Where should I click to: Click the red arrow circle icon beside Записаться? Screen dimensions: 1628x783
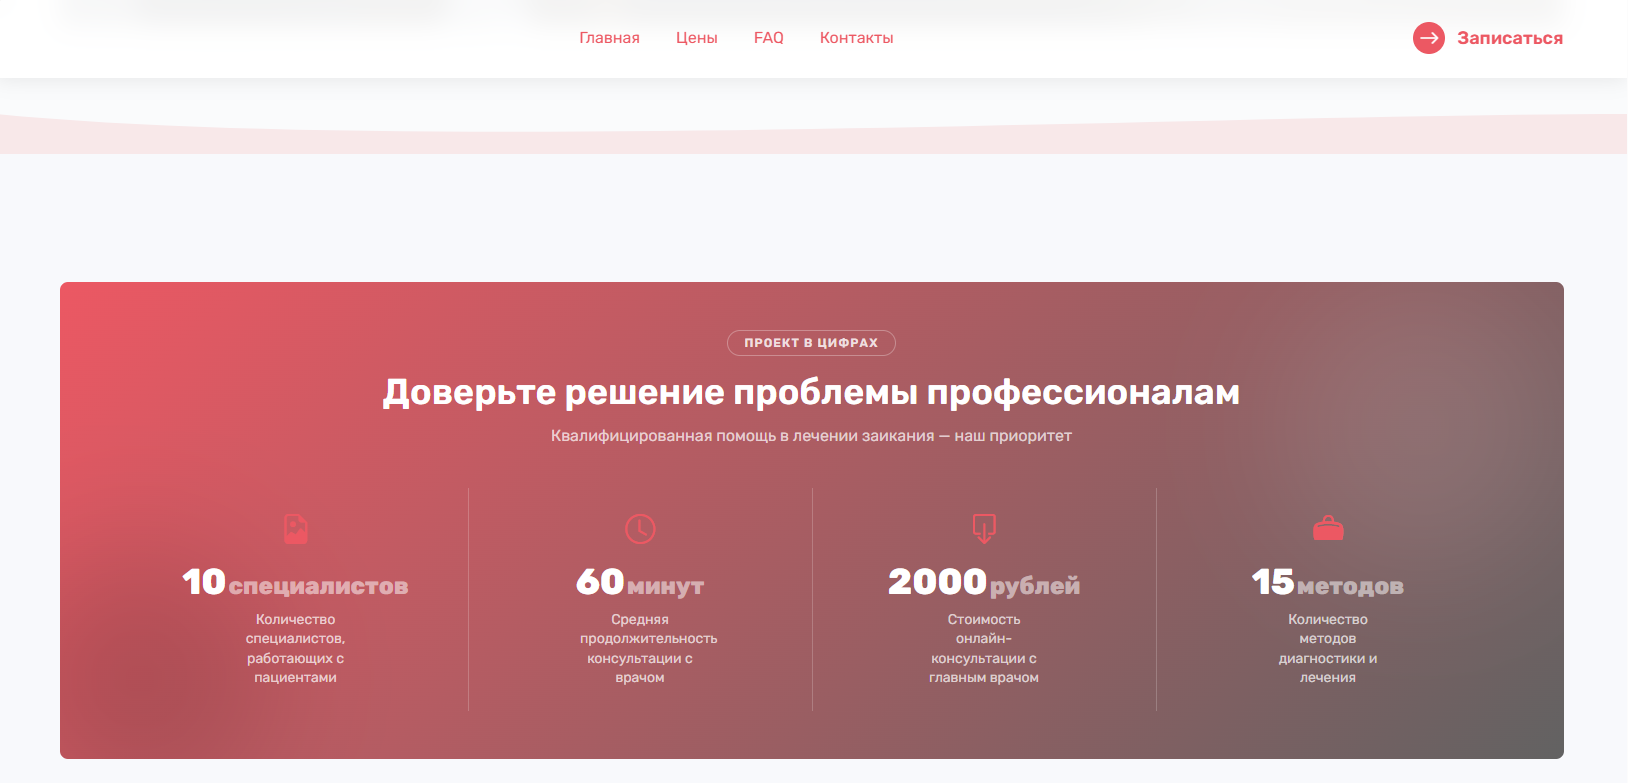1428,38
